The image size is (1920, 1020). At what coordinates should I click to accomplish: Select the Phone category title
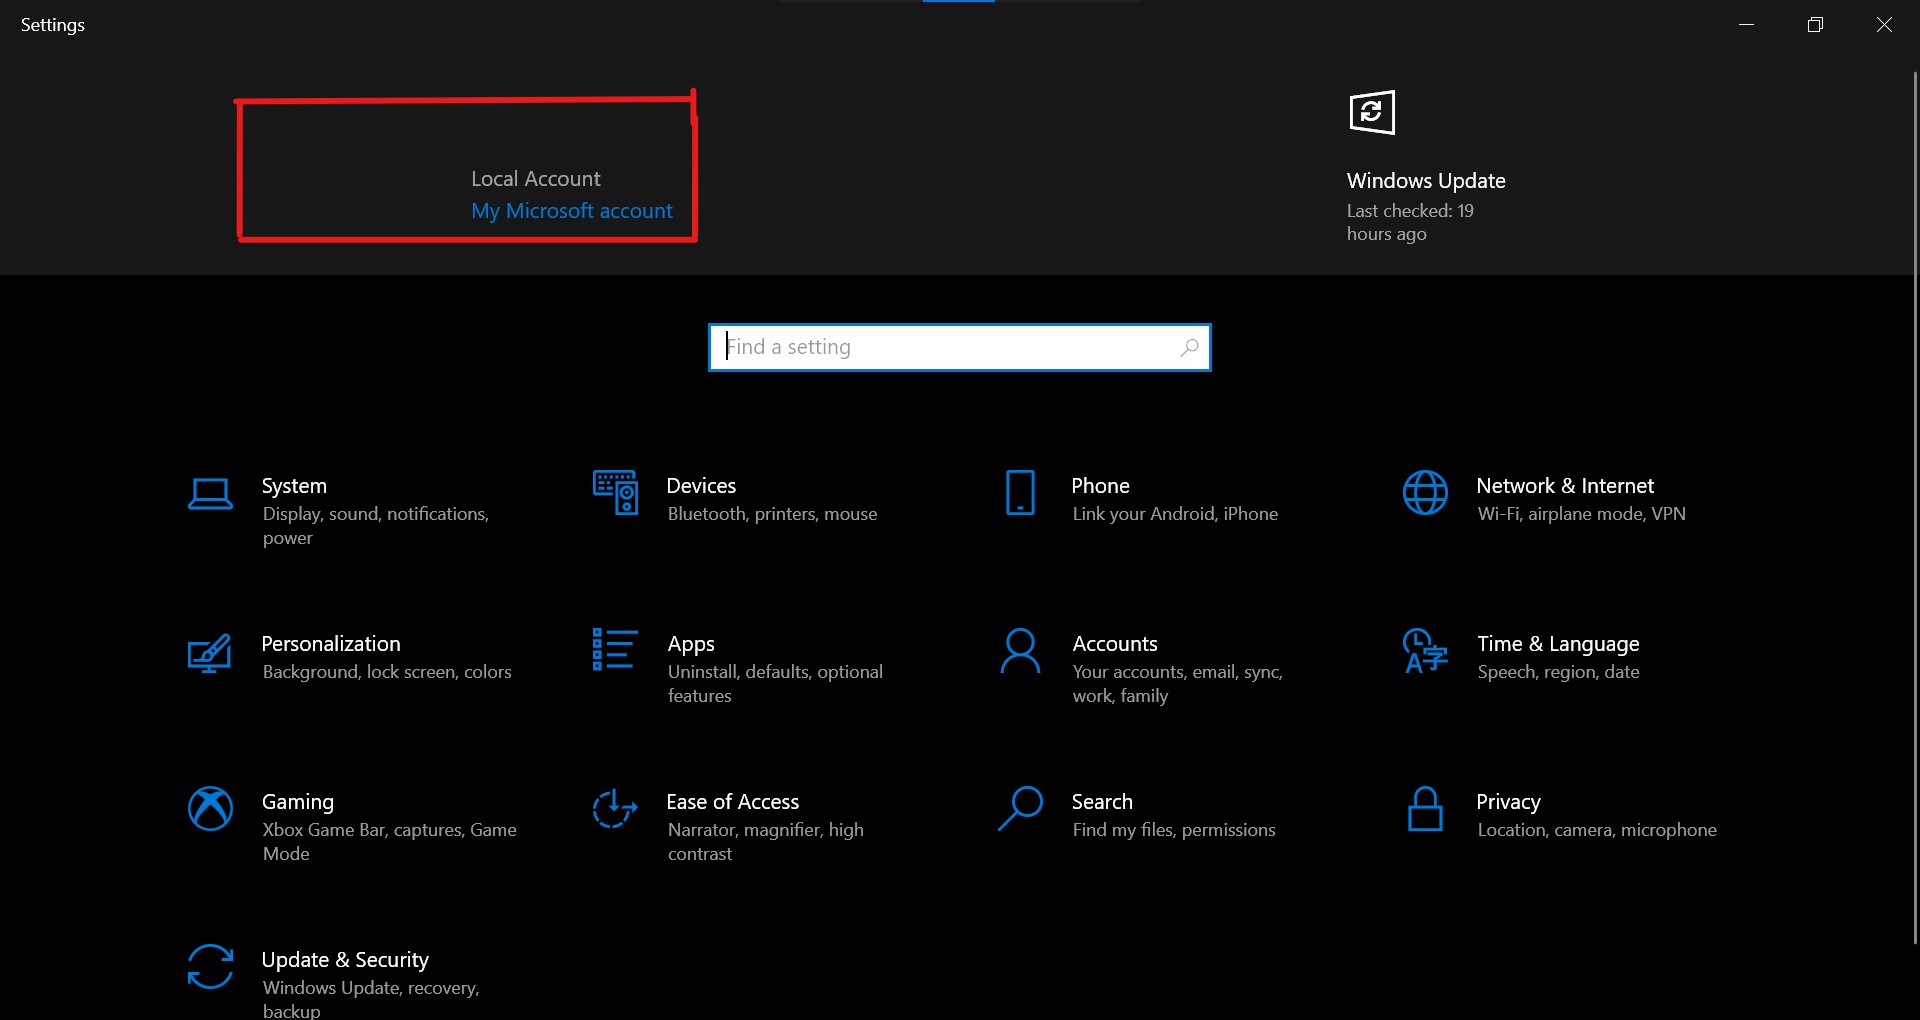pos(1101,486)
